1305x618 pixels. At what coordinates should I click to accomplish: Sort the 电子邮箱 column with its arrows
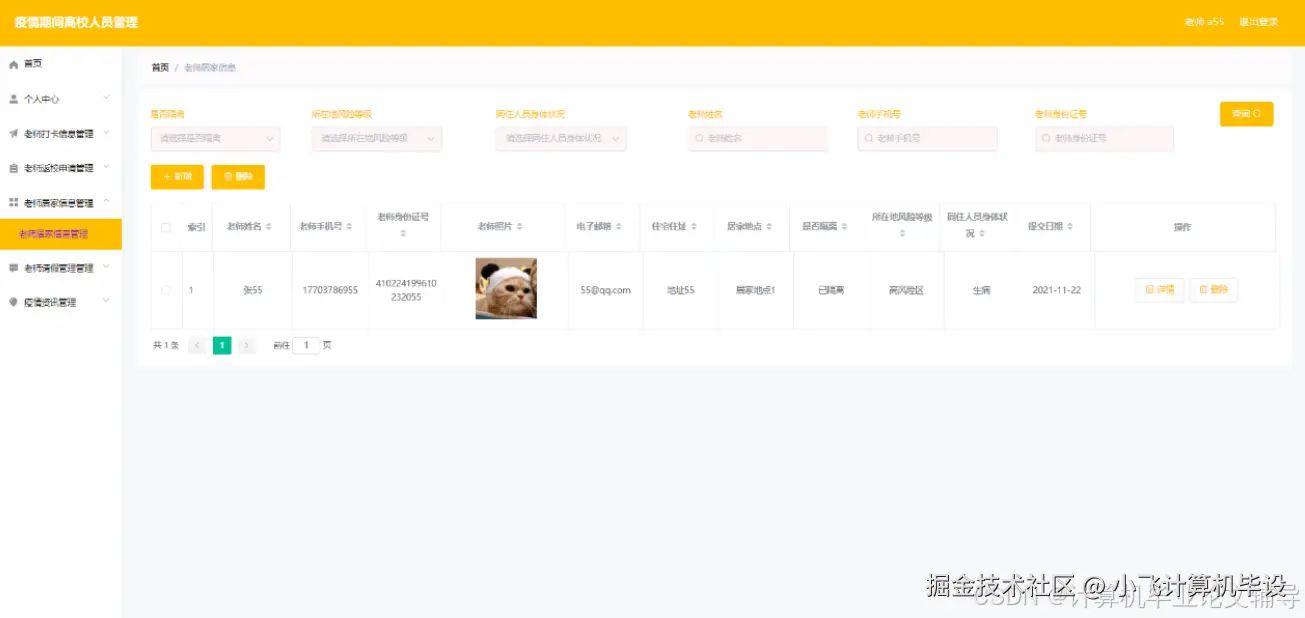pos(619,227)
